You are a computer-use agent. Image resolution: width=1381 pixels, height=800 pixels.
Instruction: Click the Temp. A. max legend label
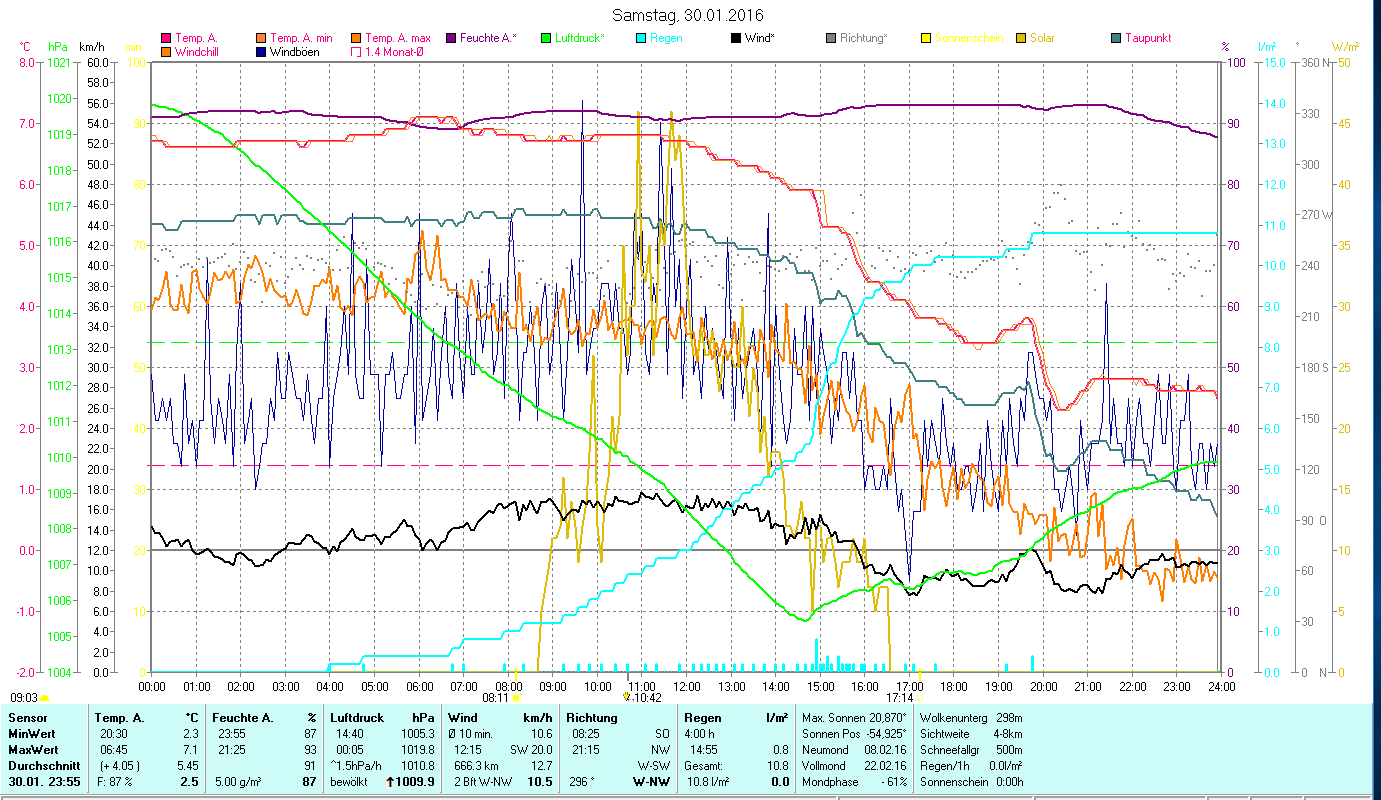click(x=397, y=38)
